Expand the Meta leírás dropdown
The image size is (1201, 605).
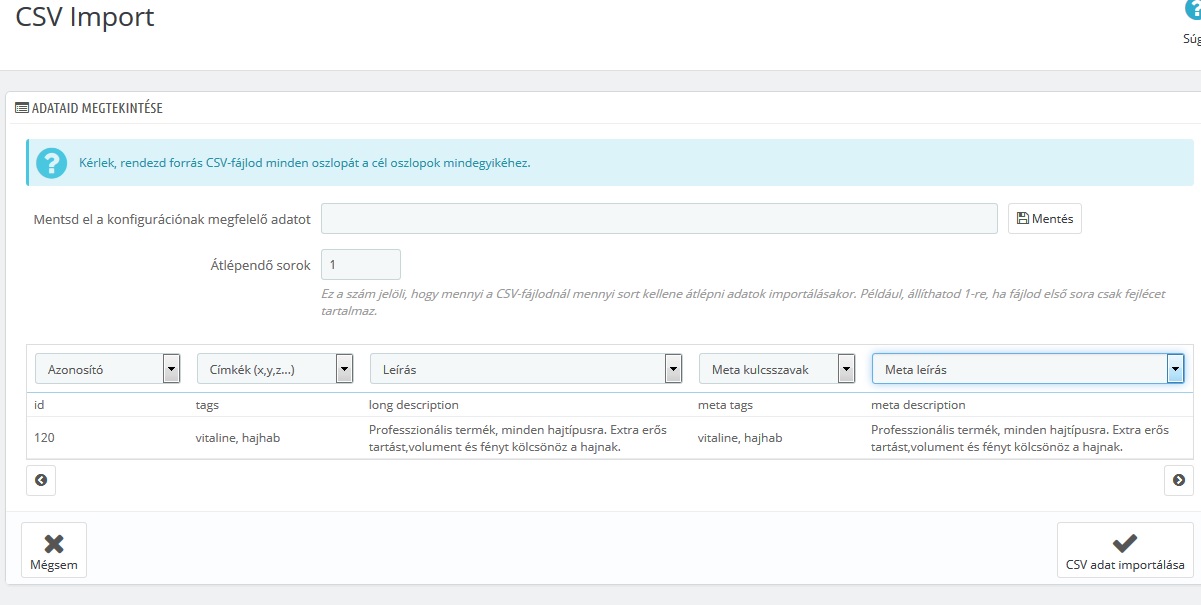[x=1175, y=369]
